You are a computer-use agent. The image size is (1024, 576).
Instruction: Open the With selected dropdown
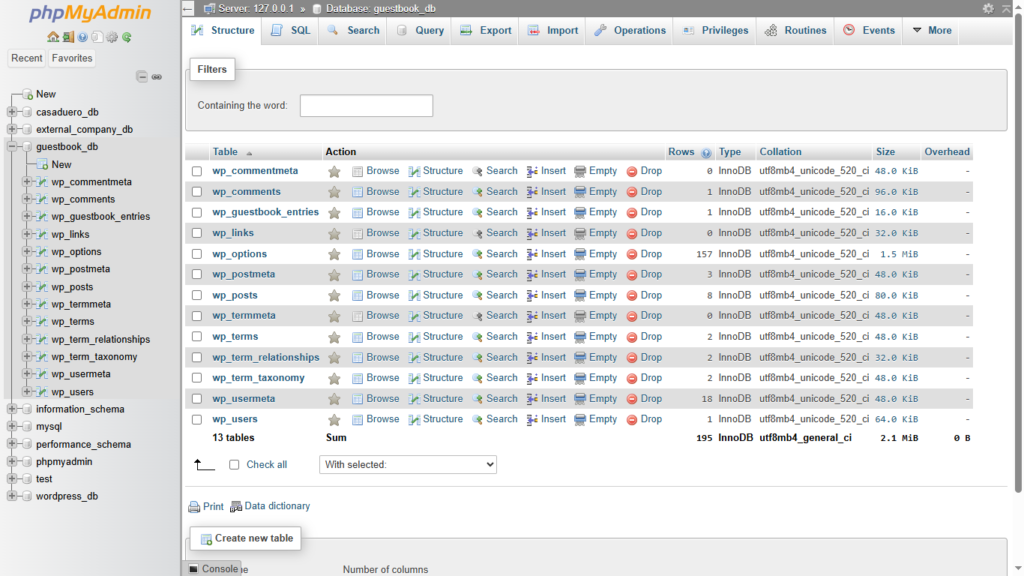click(x=408, y=465)
